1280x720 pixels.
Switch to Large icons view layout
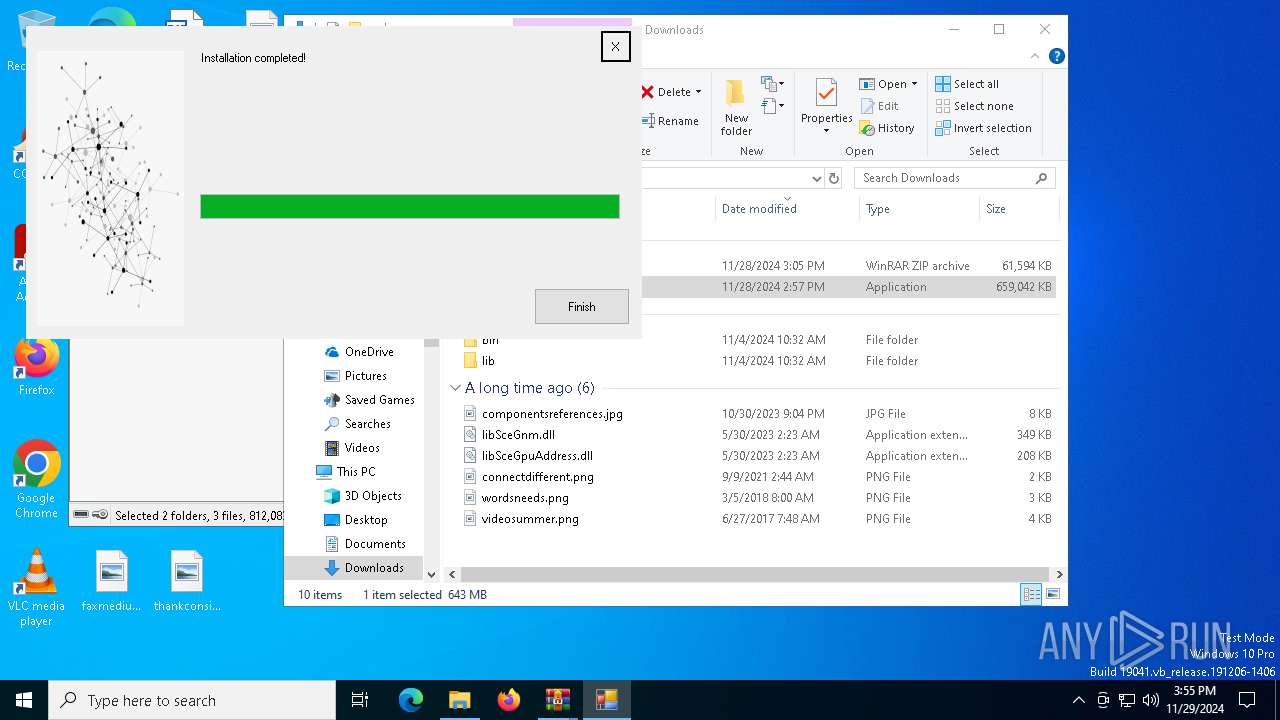pyautogui.click(x=1052, y=594)
